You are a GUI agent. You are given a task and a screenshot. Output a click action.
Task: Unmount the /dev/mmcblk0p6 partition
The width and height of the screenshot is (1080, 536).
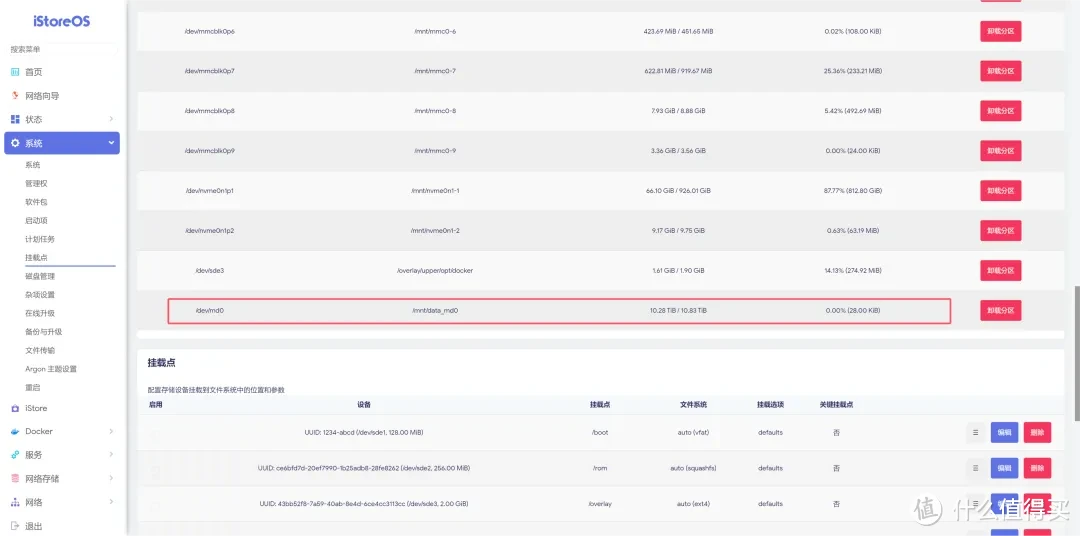click(1000, 32)
